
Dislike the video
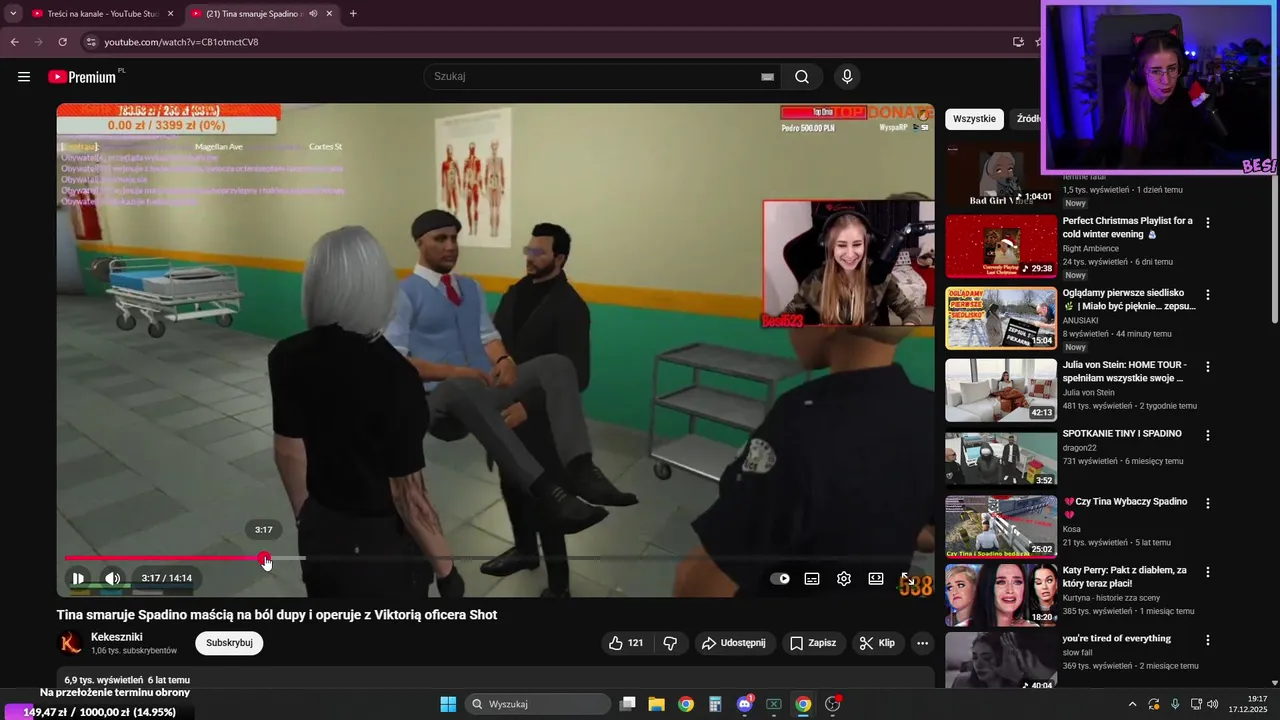click(670, 643)
